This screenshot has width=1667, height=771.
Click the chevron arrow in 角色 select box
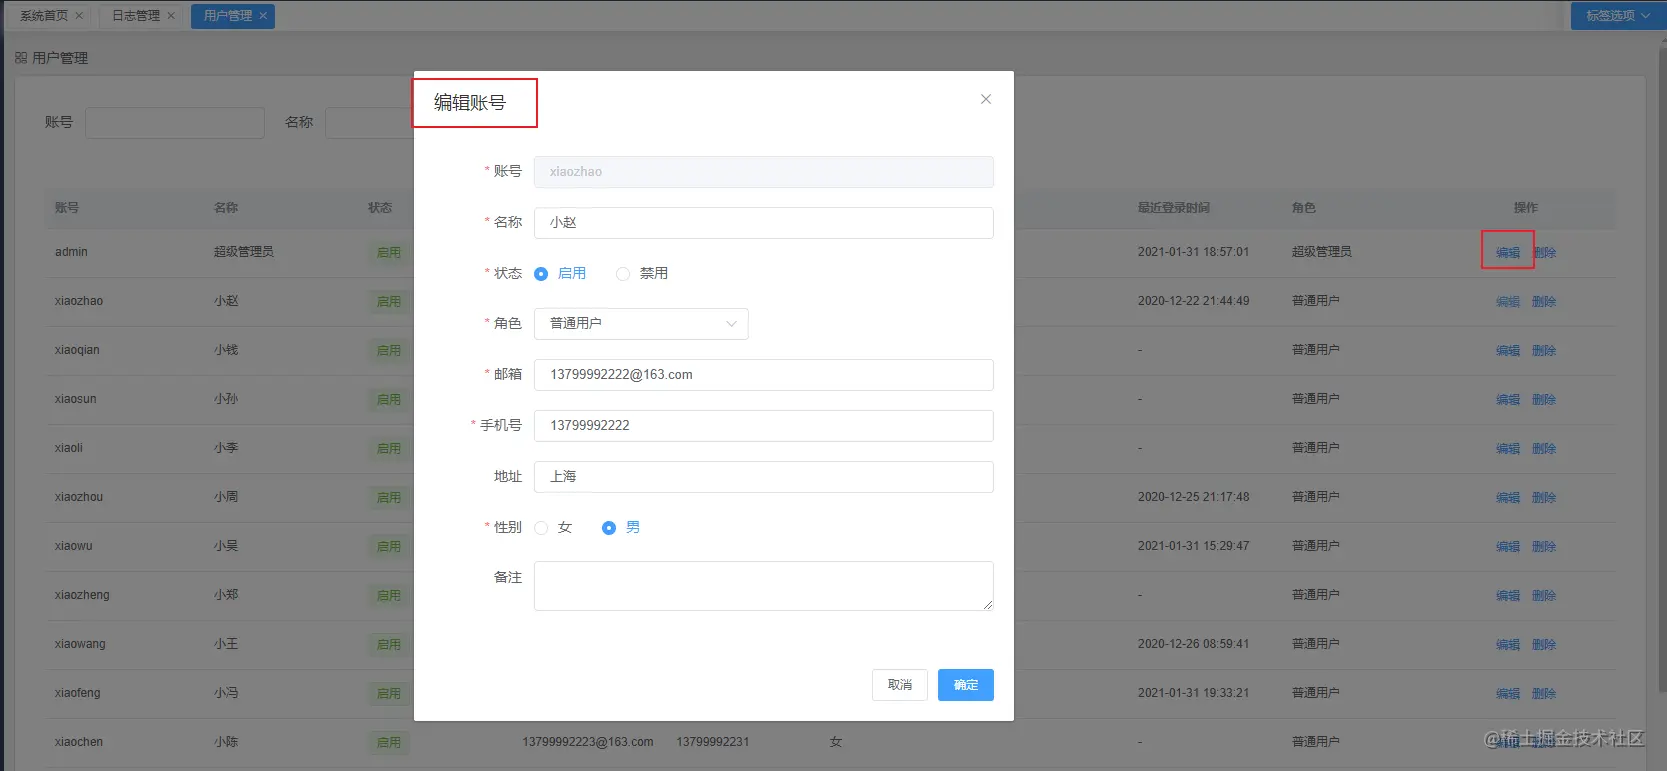pyautogui.click(x=731, y=324)
